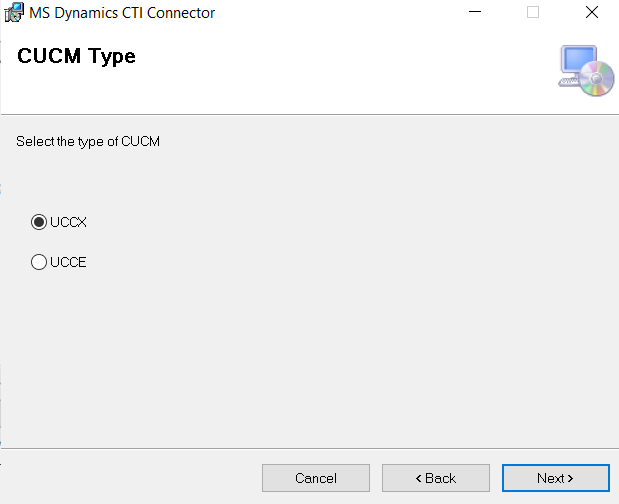The width and height of the screenshot is (619, 504).
Task: Click the computer and disc setup graphic
Action: click(585, 71)
